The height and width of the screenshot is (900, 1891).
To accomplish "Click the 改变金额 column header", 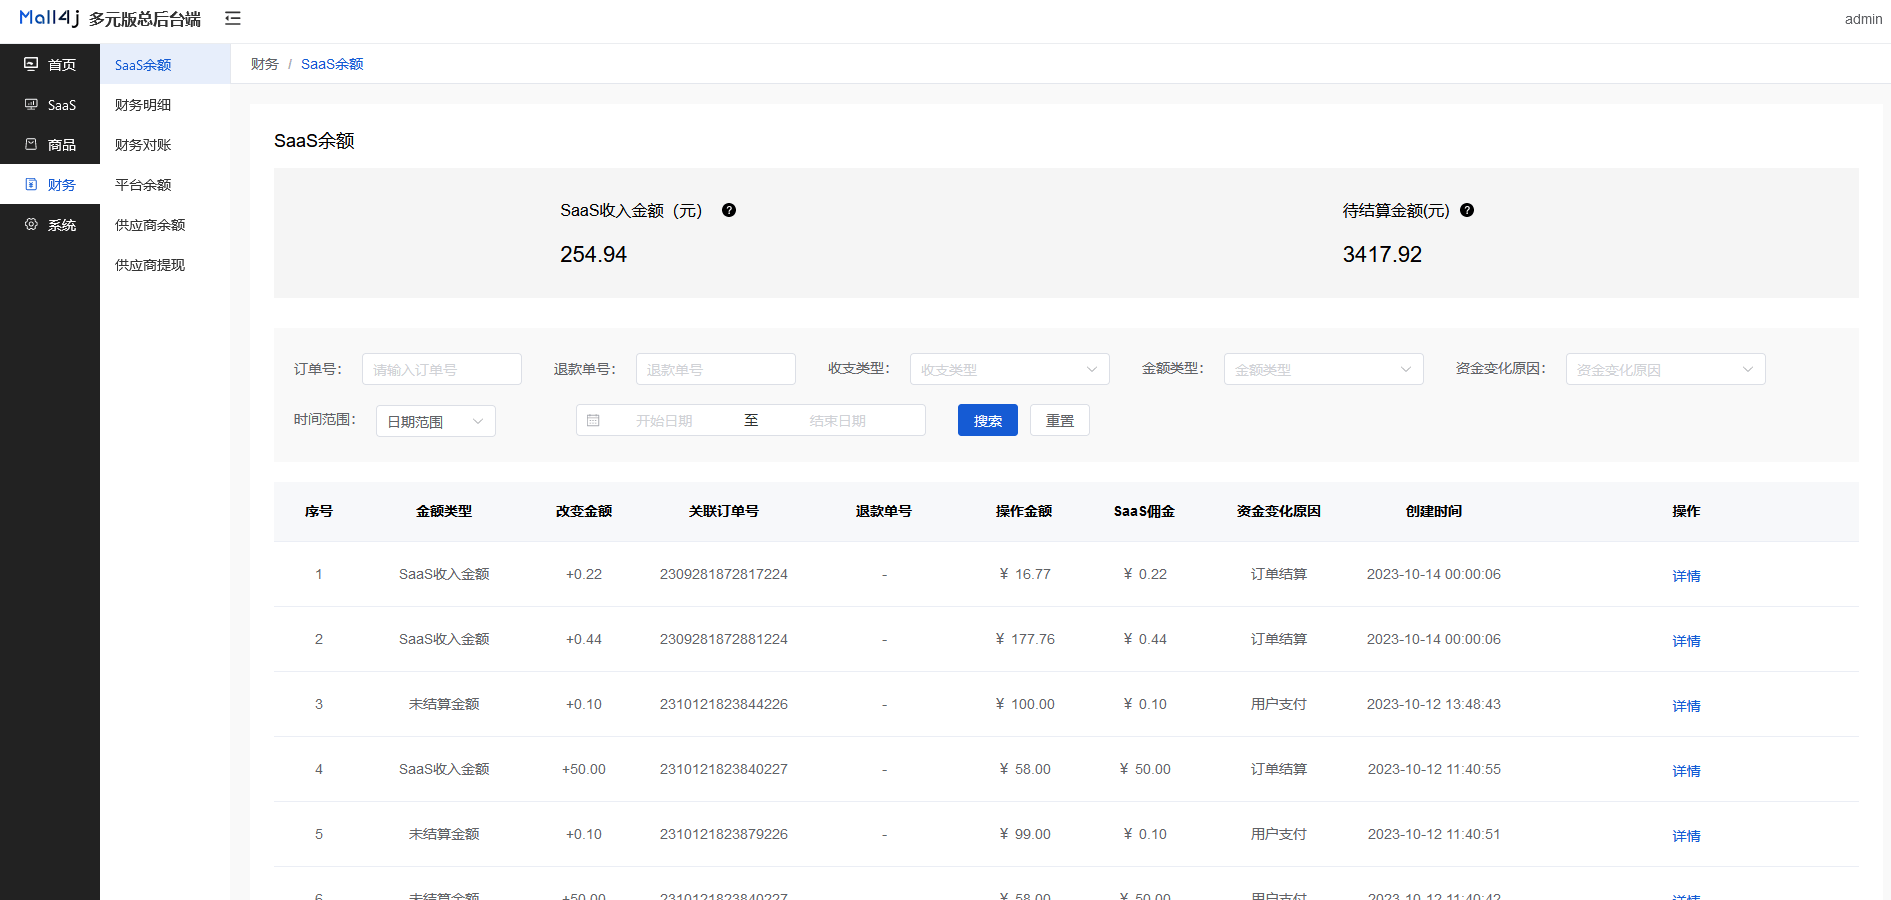I will tap(584, 511).
